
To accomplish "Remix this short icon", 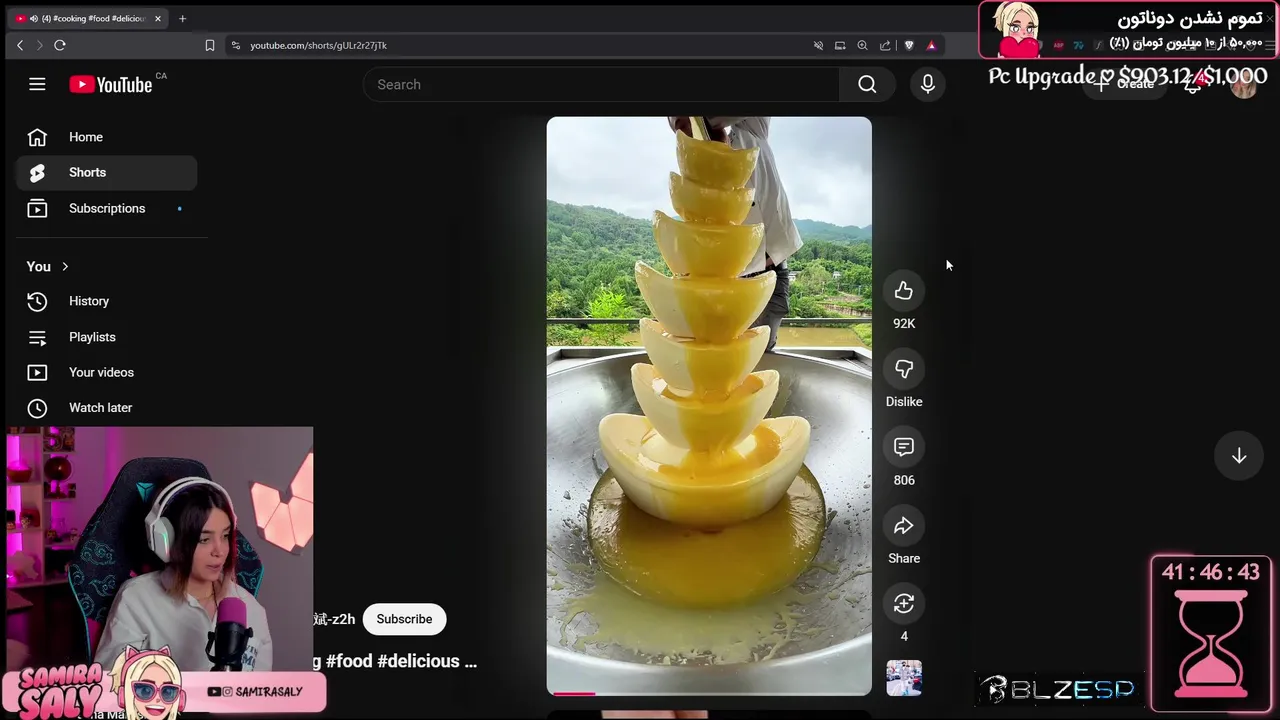I will click(904, 604).
